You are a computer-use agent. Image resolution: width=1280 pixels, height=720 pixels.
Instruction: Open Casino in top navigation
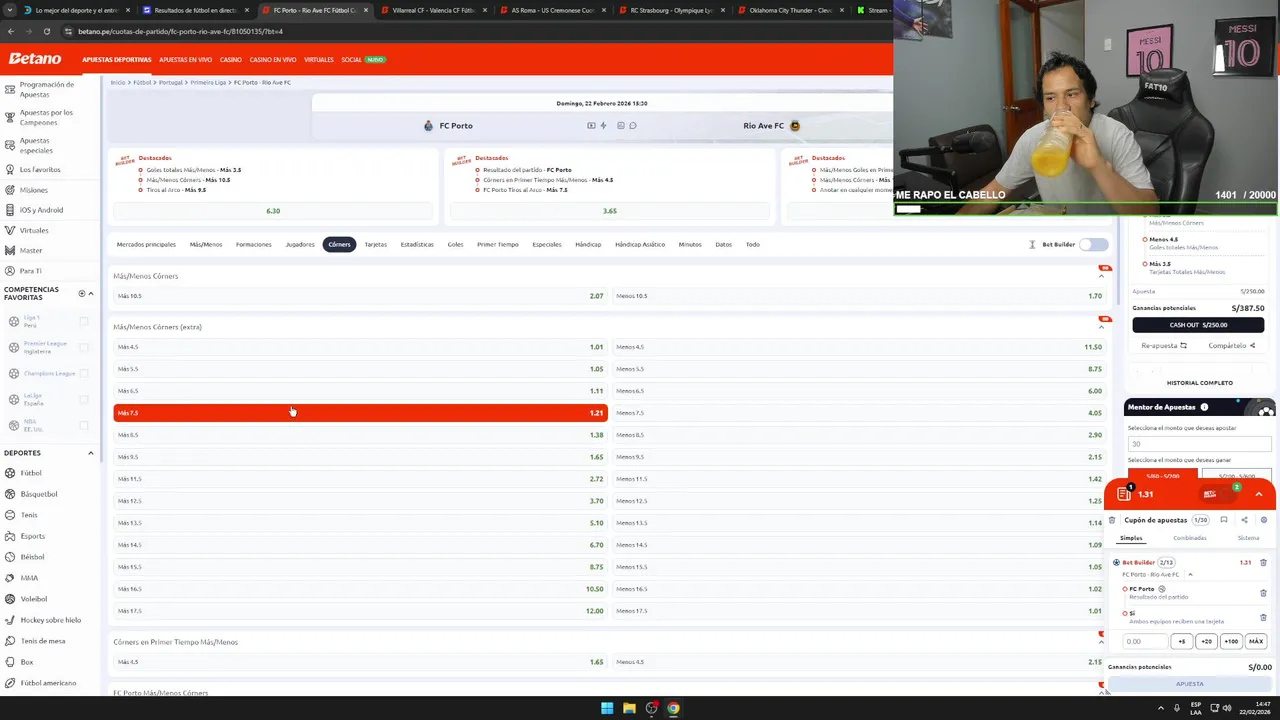[x=231, y=60]
